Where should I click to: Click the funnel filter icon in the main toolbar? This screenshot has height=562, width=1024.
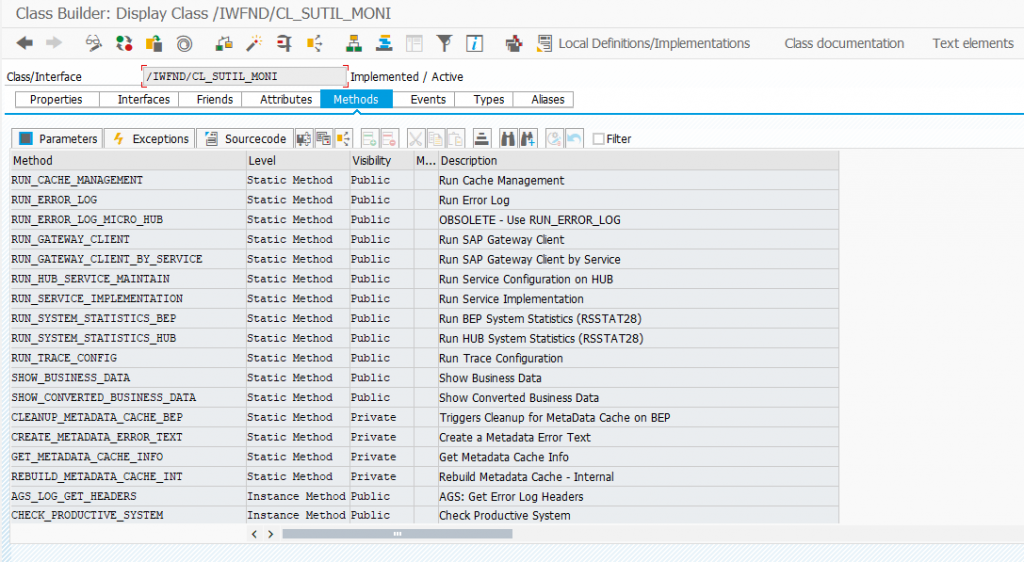444,43
